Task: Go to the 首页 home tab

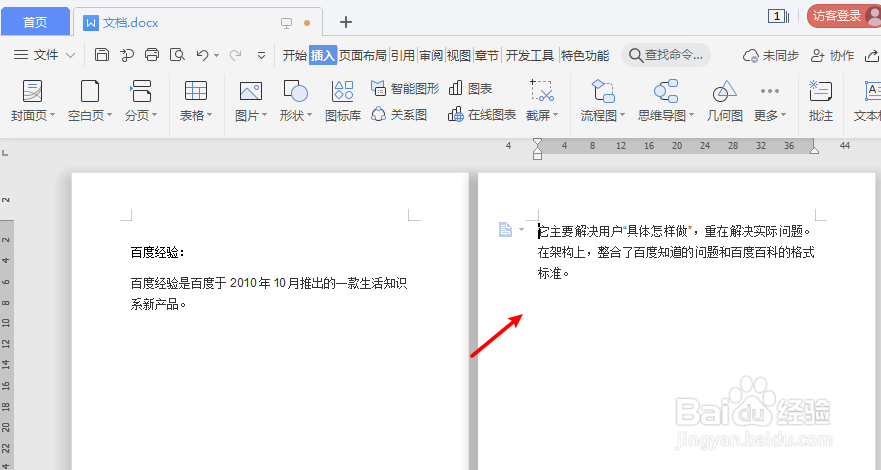Action: coord(35,22)
